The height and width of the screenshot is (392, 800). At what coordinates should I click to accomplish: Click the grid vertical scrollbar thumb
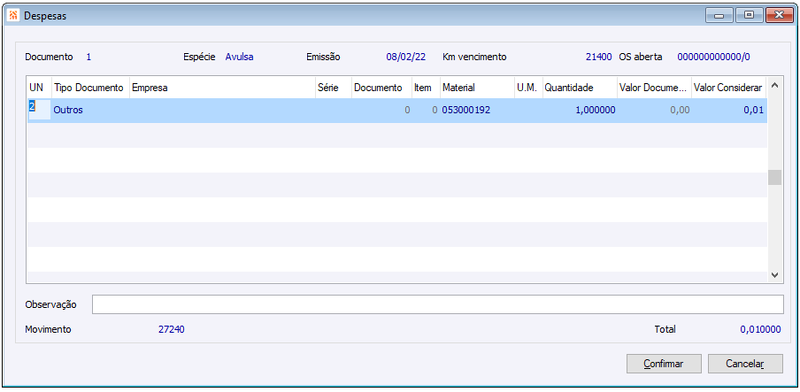coord(774,177)
